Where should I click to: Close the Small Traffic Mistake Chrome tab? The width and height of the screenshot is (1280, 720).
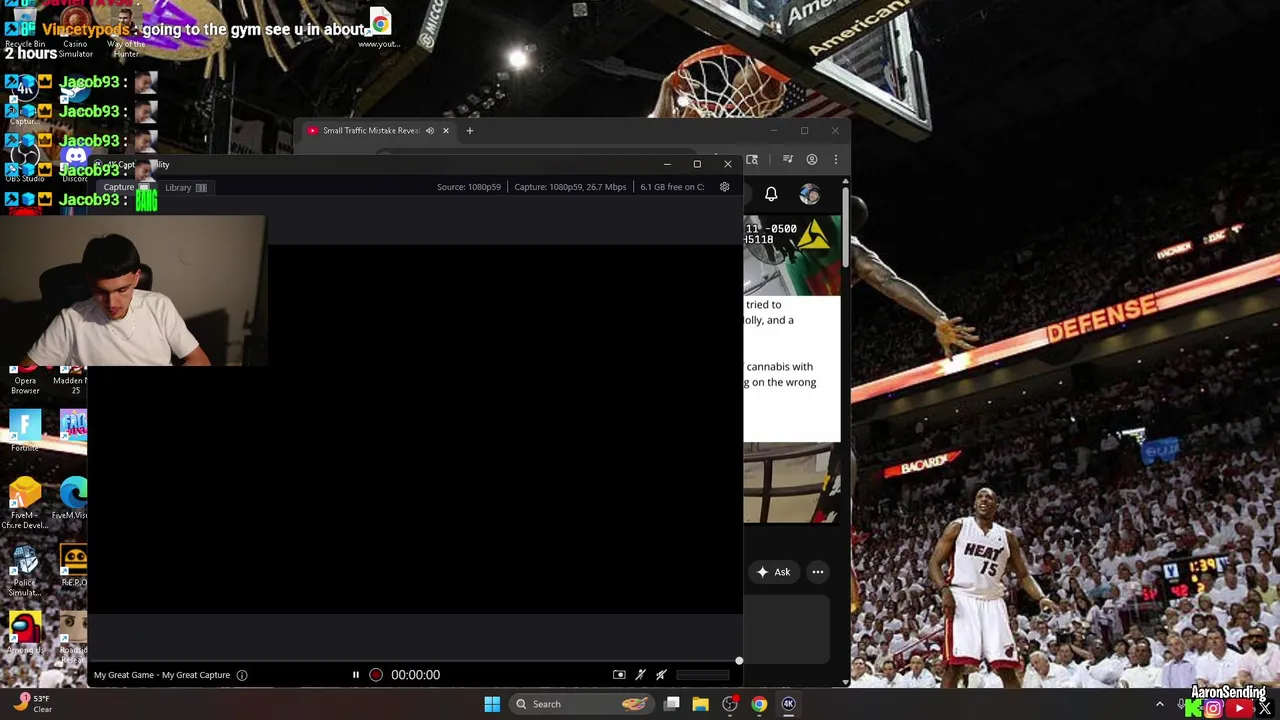(x=446, y=131)
